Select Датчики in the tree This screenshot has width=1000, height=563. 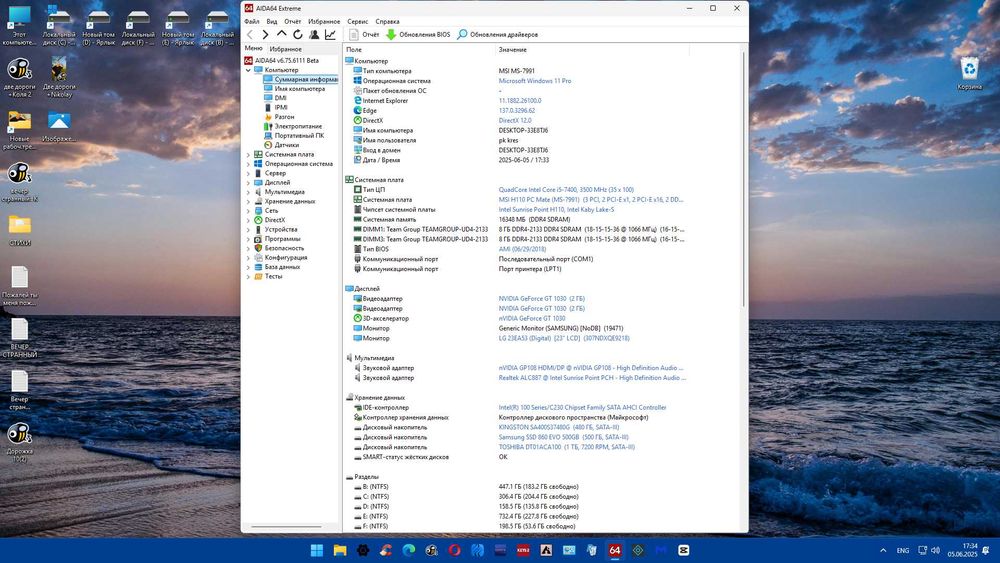[287, 145]
